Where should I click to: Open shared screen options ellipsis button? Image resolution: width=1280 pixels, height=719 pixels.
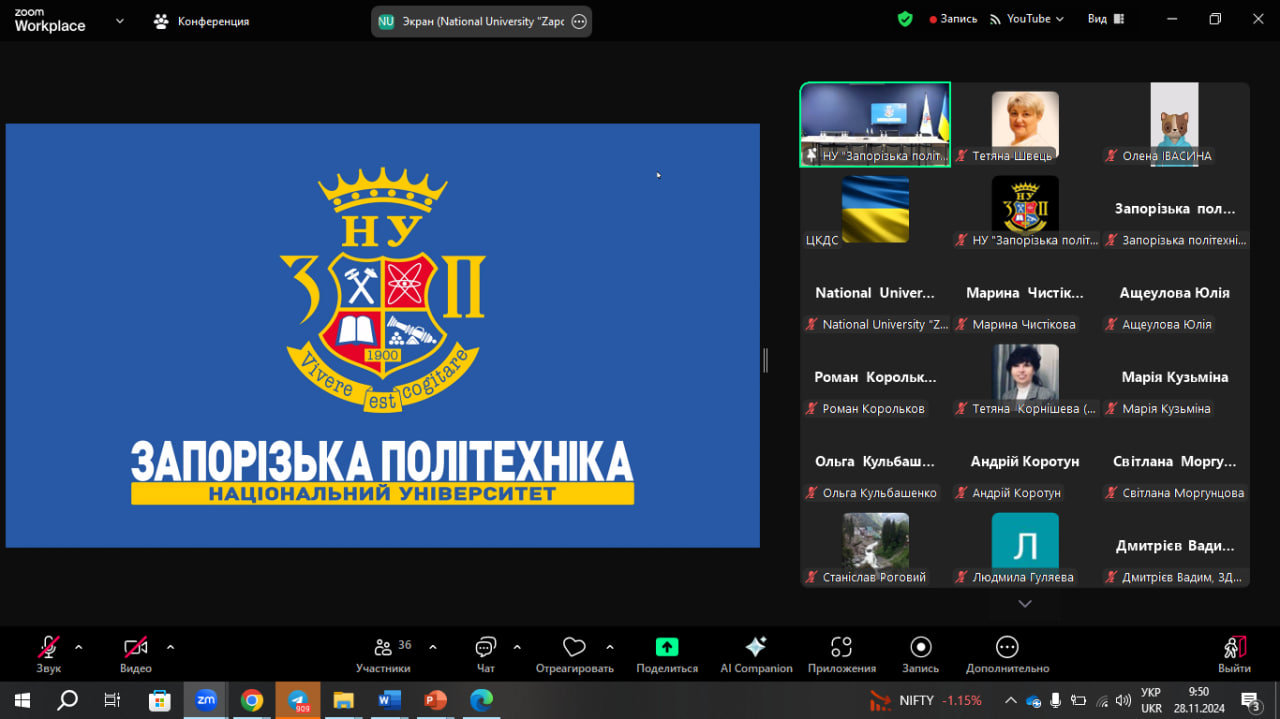579,21
